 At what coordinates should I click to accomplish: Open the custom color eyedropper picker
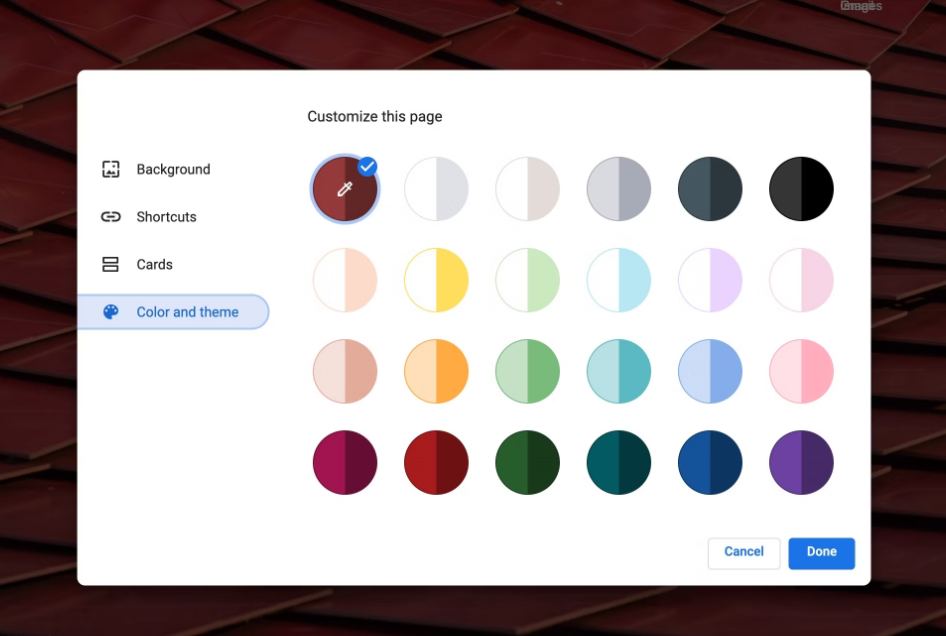pyautogui.click(x=345, y=188)
